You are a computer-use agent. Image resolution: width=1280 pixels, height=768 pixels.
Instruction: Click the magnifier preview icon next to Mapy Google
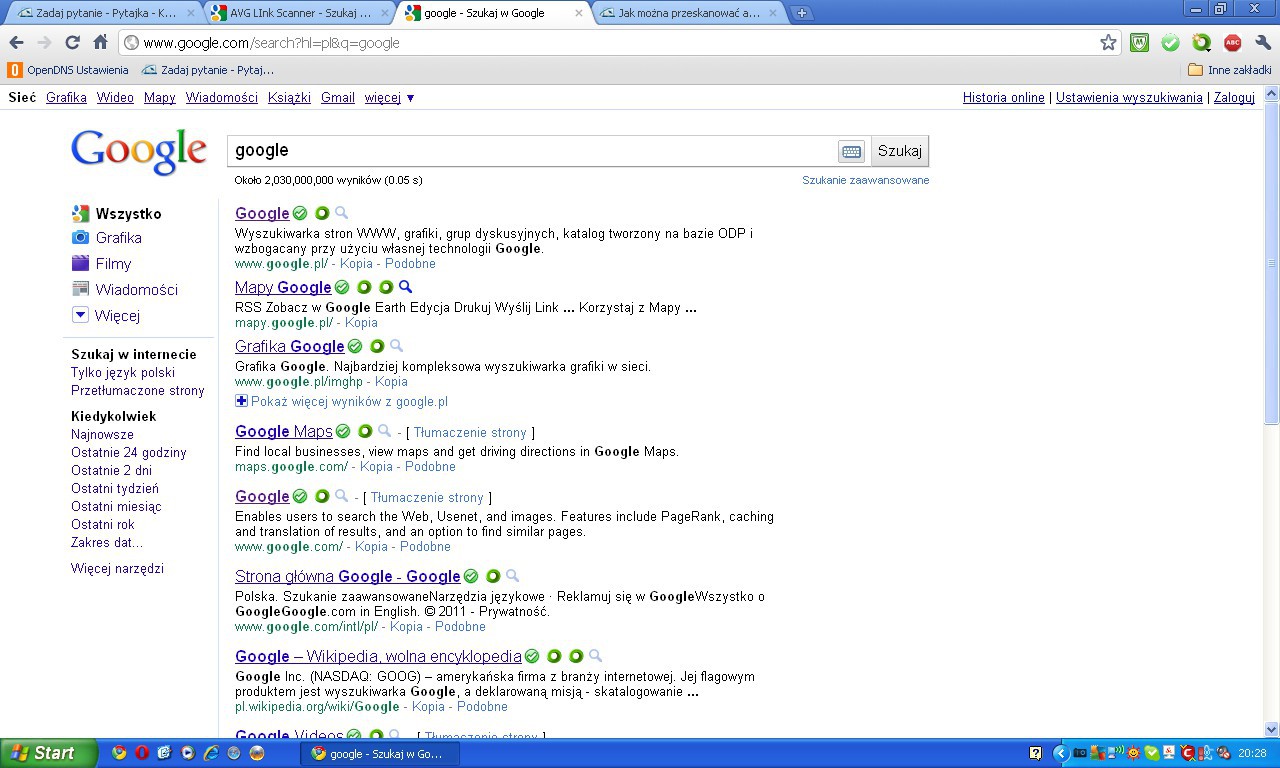(x=405, y=288)
